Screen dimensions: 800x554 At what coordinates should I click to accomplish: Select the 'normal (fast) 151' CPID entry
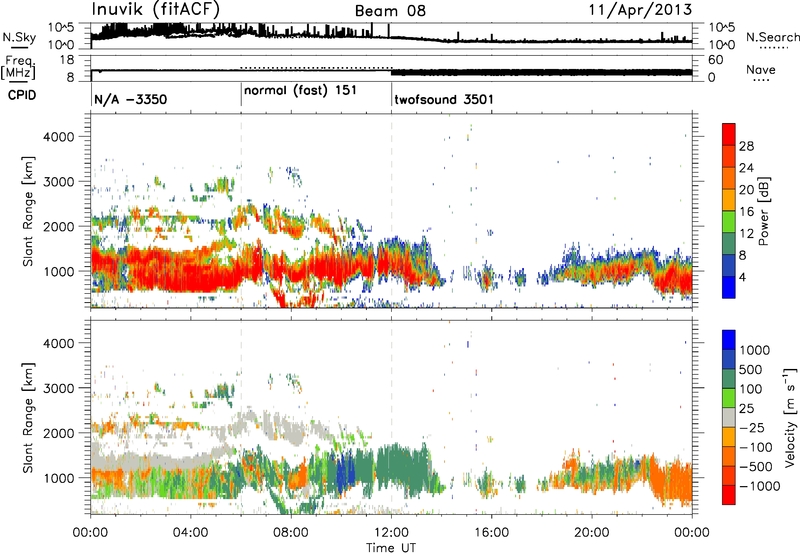(300, 91)
